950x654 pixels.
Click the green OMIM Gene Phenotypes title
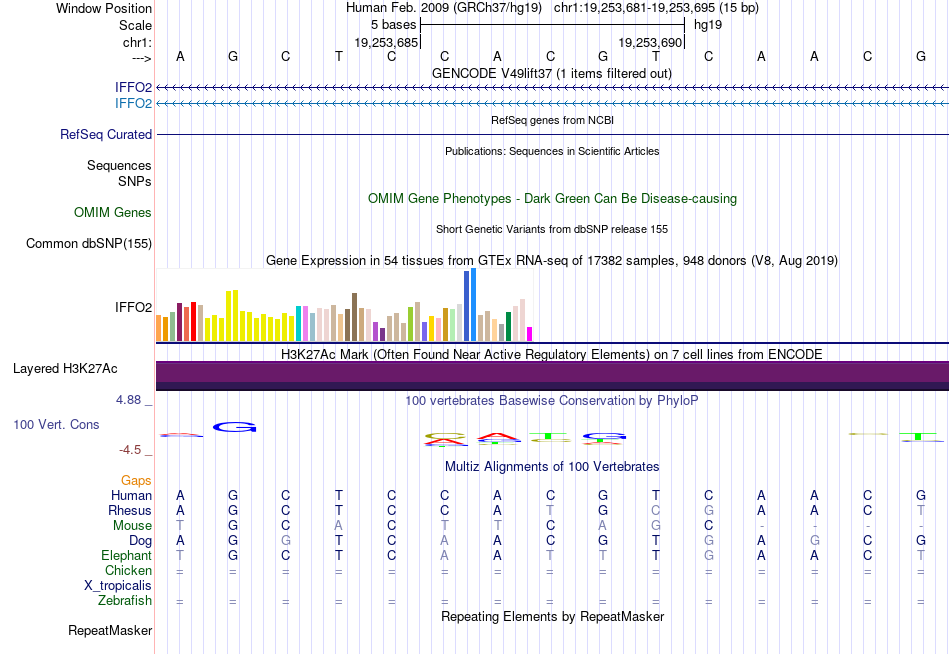(552, 198)
